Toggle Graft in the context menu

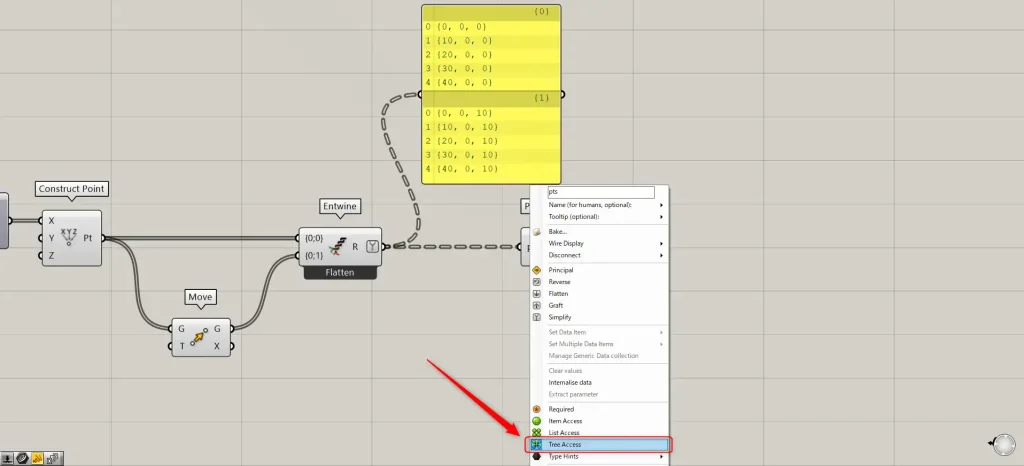coord(558,305)
